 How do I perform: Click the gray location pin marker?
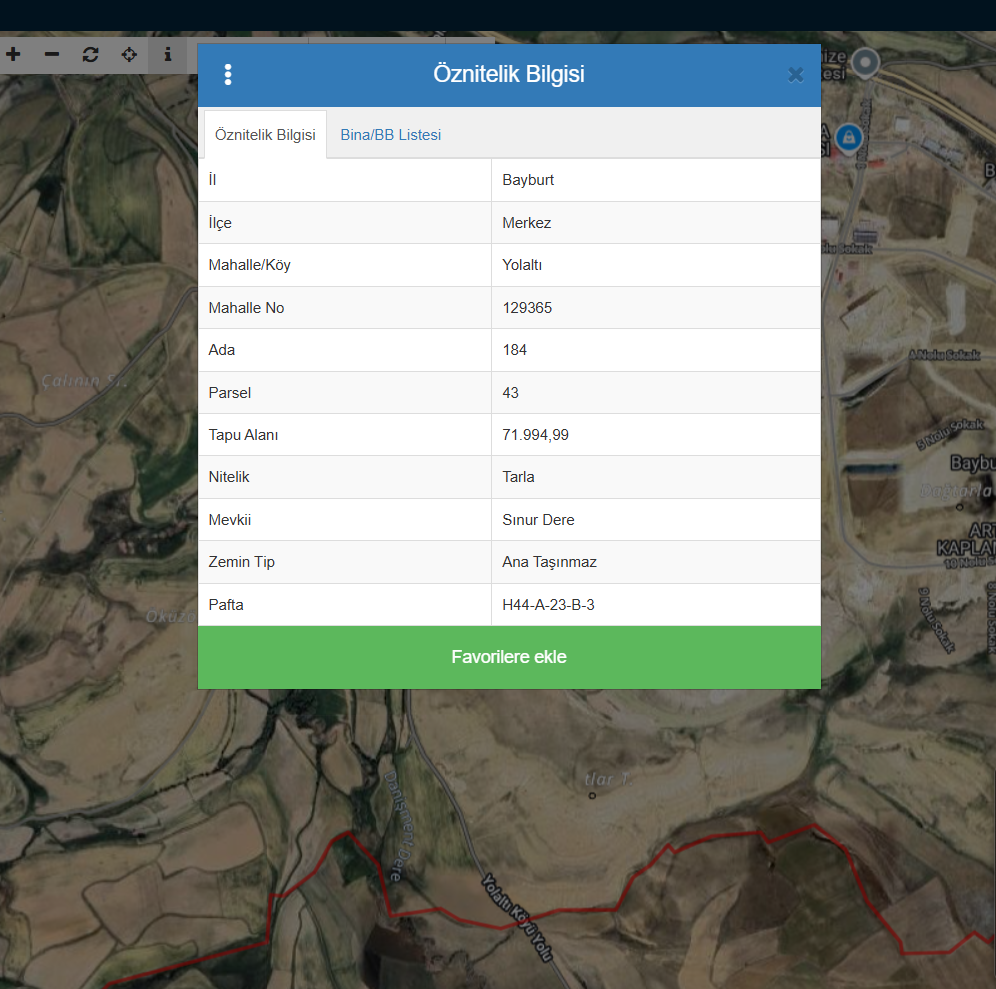[864, 62]
